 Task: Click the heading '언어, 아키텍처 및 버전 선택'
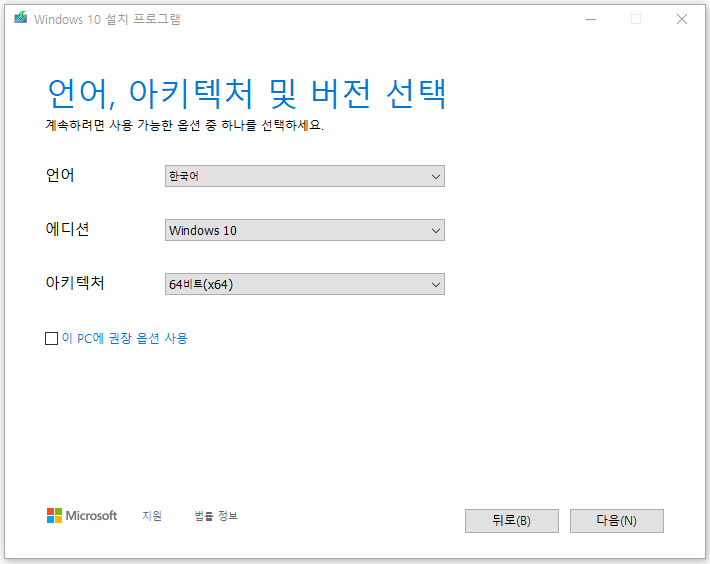247,94
